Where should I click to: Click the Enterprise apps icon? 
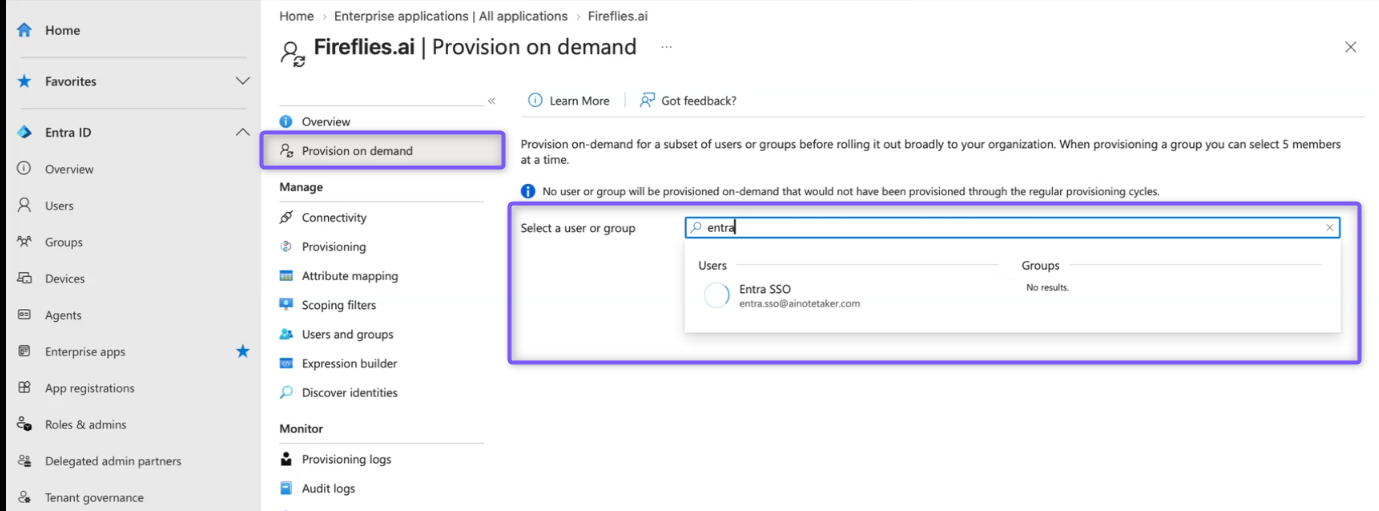pyautogui.click(x=25, y=351)
